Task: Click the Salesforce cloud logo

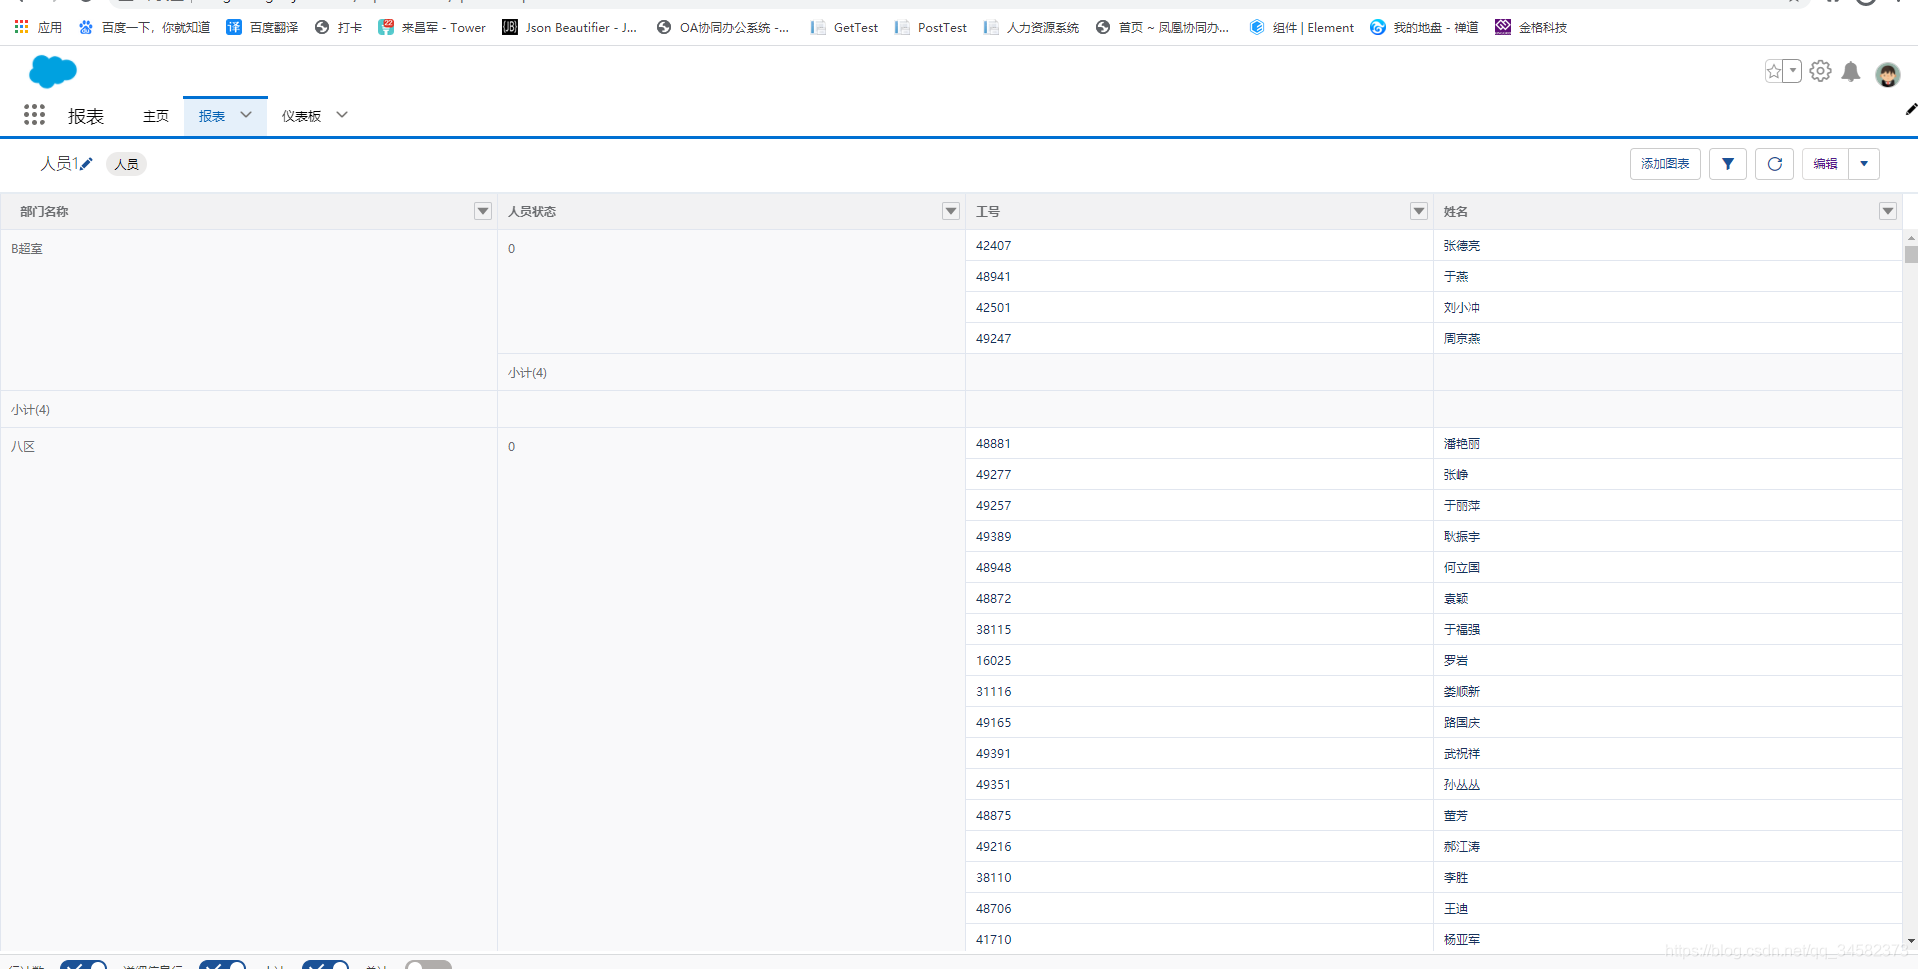Action: 52,71
